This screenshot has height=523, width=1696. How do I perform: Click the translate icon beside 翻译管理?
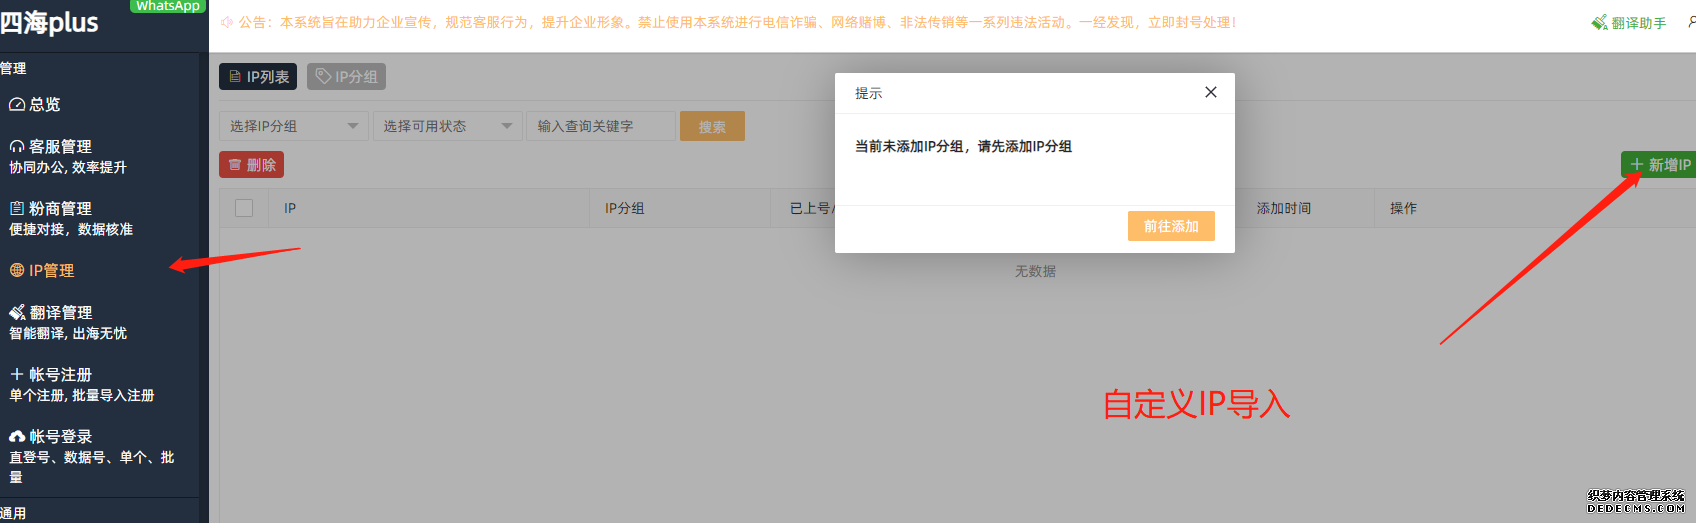(17, 313)
